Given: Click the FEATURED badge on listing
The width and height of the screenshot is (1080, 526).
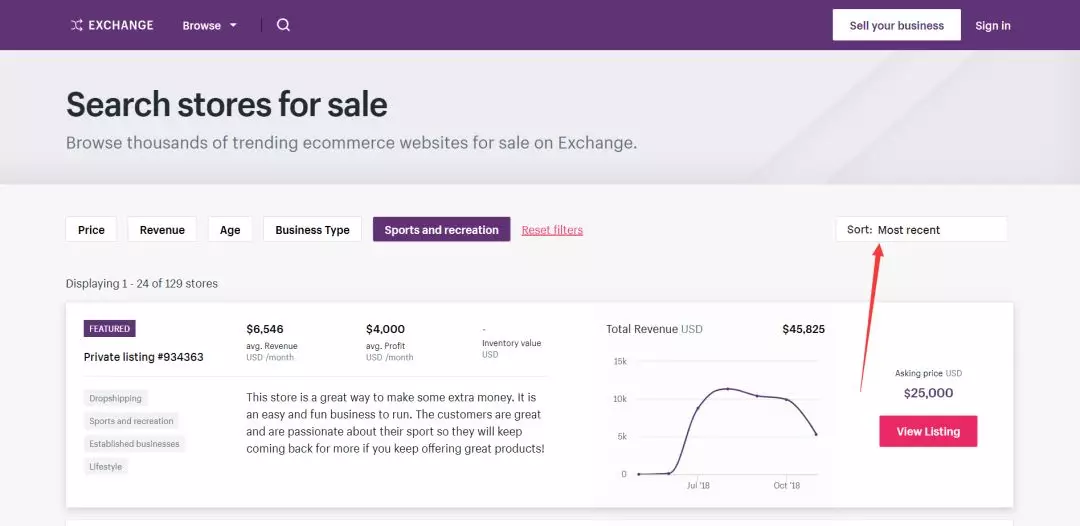Looking at the screenshot, I should (x=109, y=329).
